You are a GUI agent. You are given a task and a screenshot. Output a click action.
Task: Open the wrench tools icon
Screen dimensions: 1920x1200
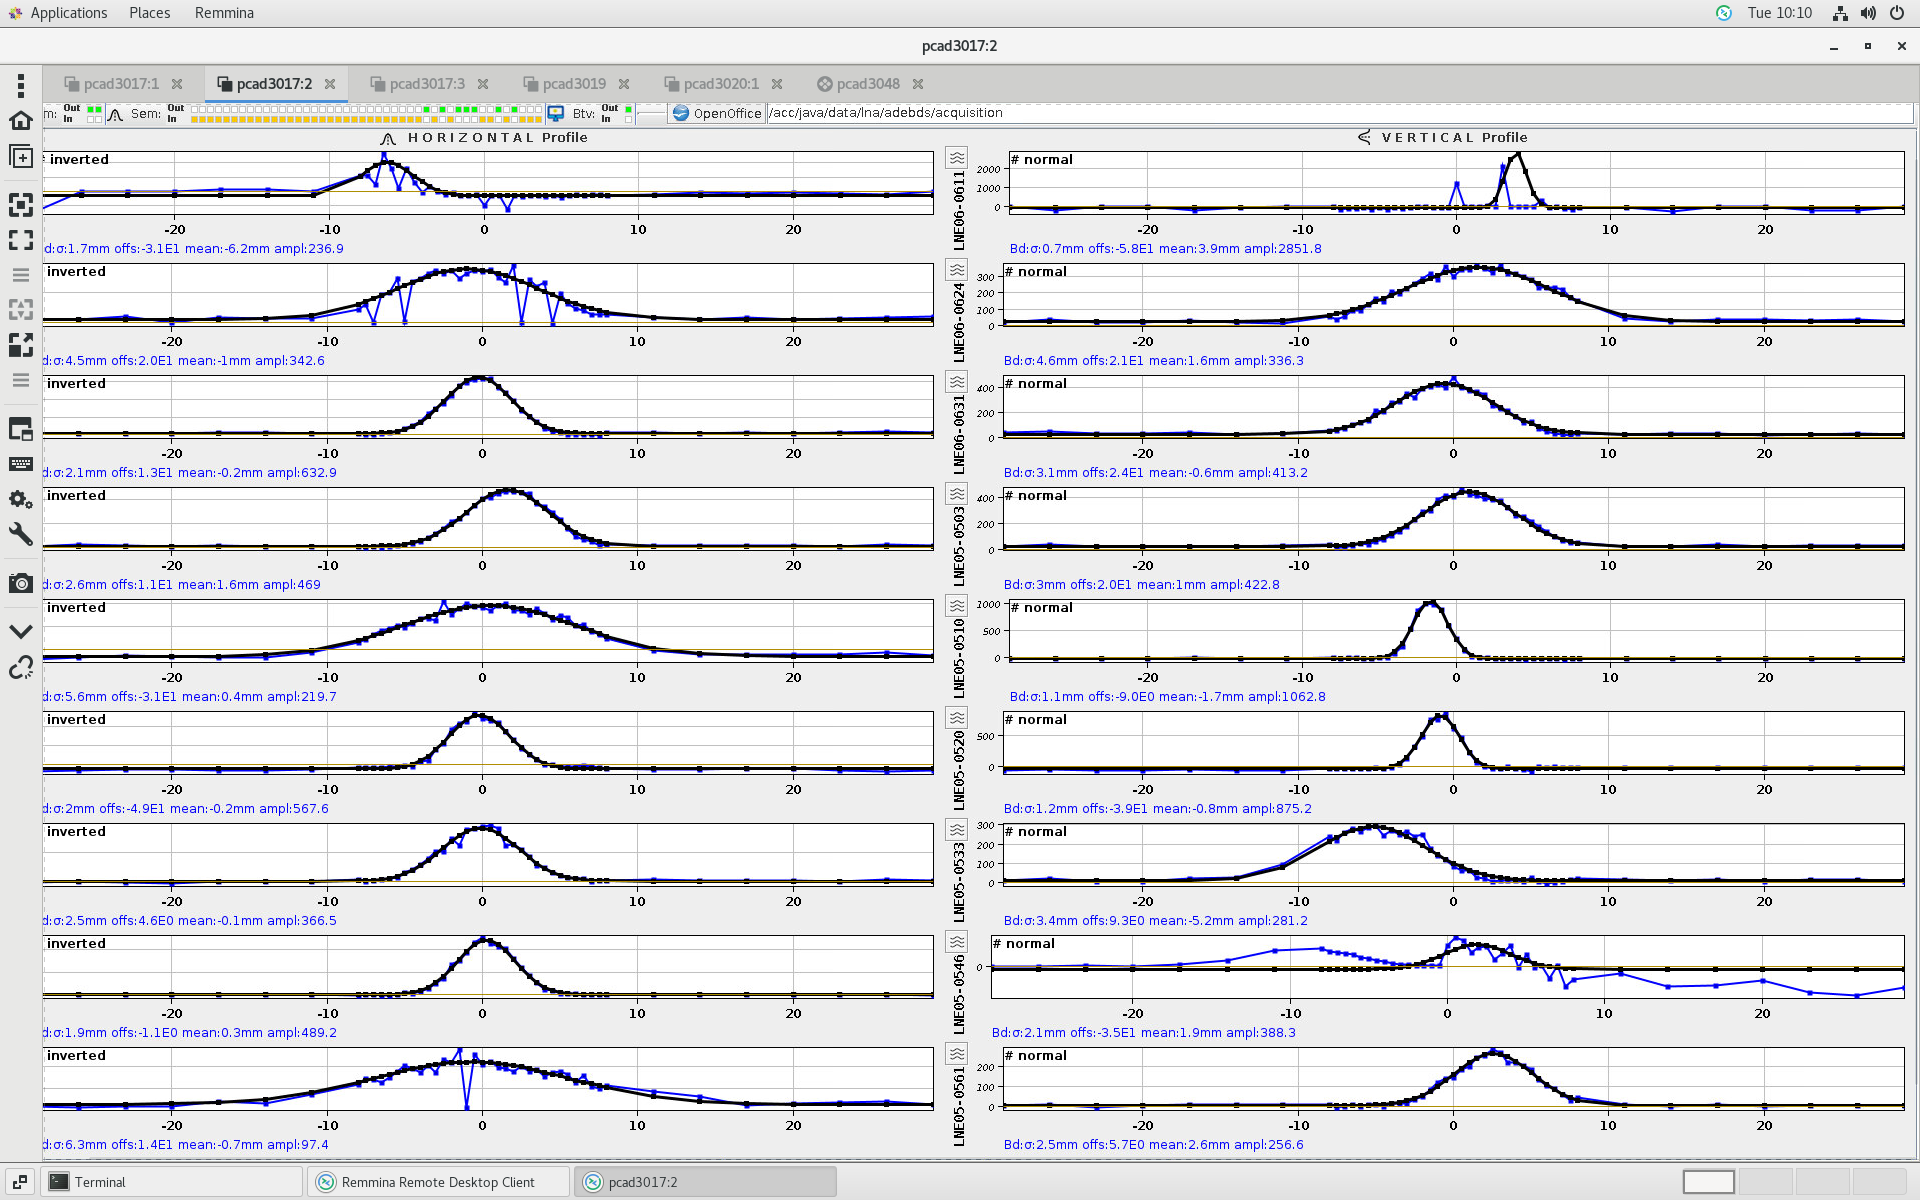point(20,534)
